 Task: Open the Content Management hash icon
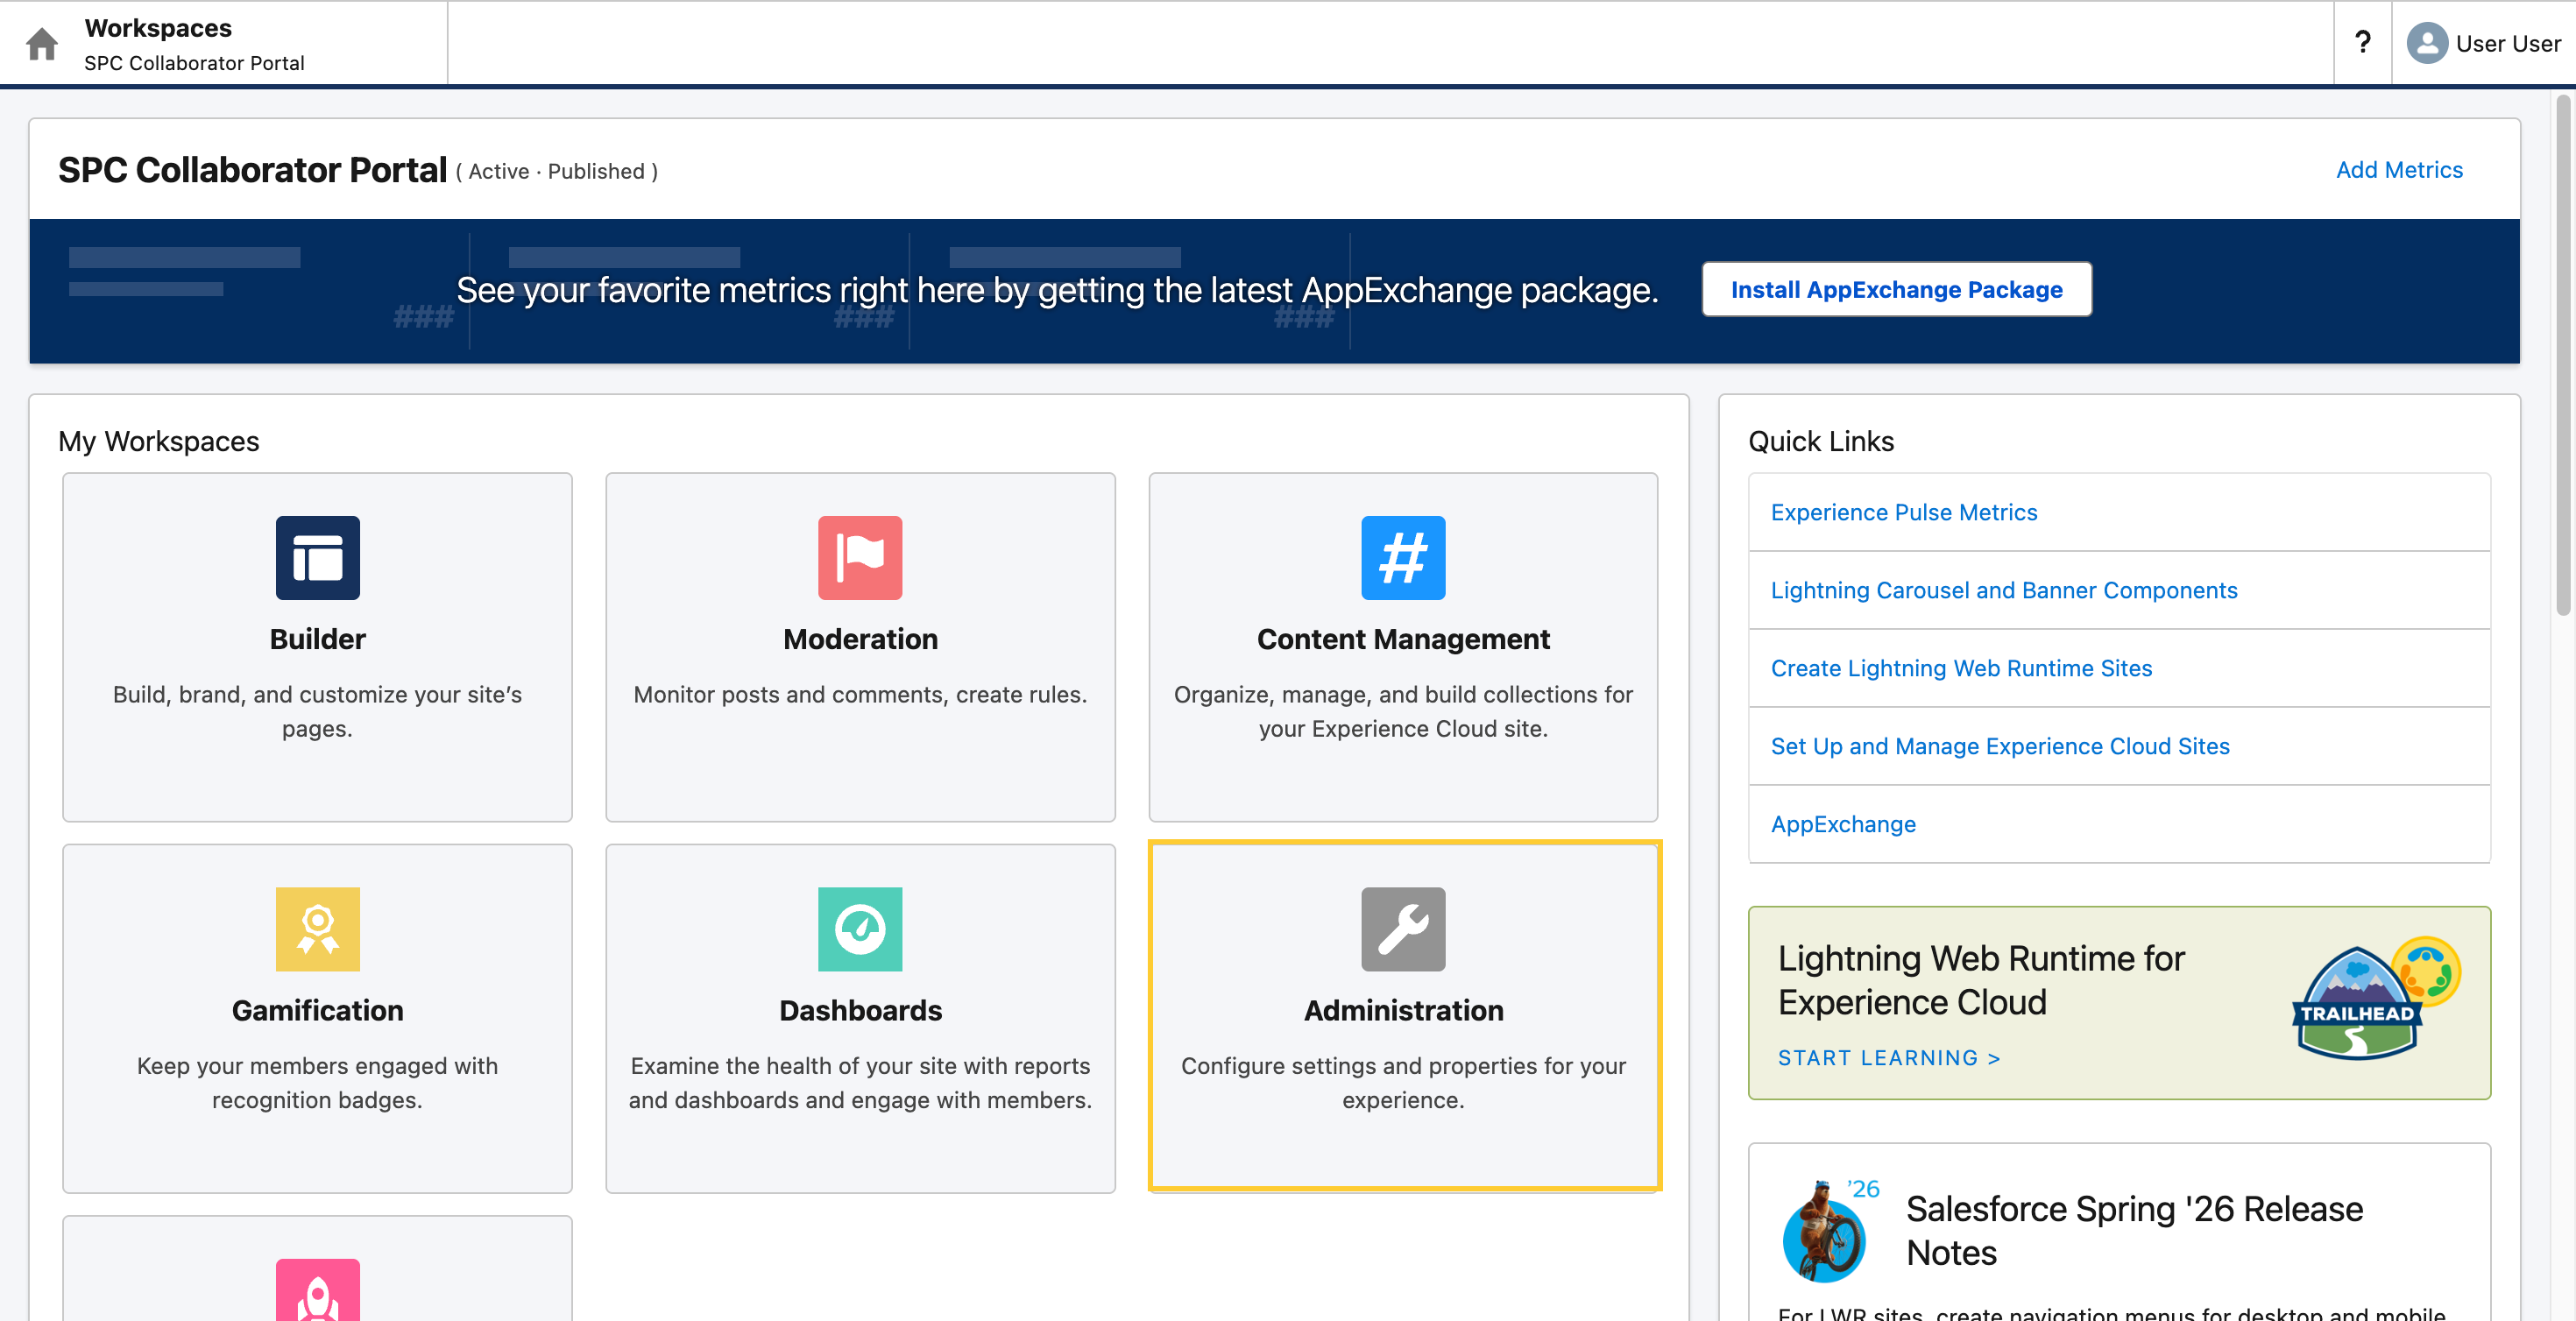pos(1403,557)
